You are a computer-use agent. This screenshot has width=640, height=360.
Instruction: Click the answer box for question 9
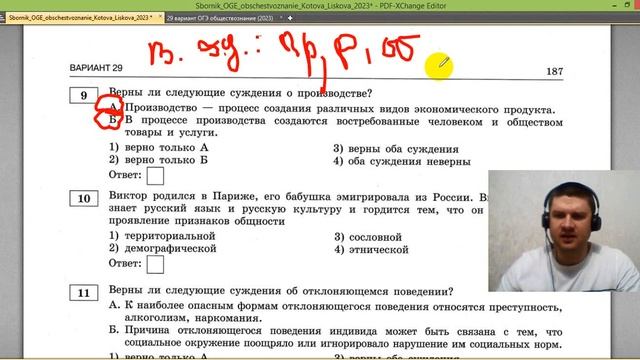[155, 176]
